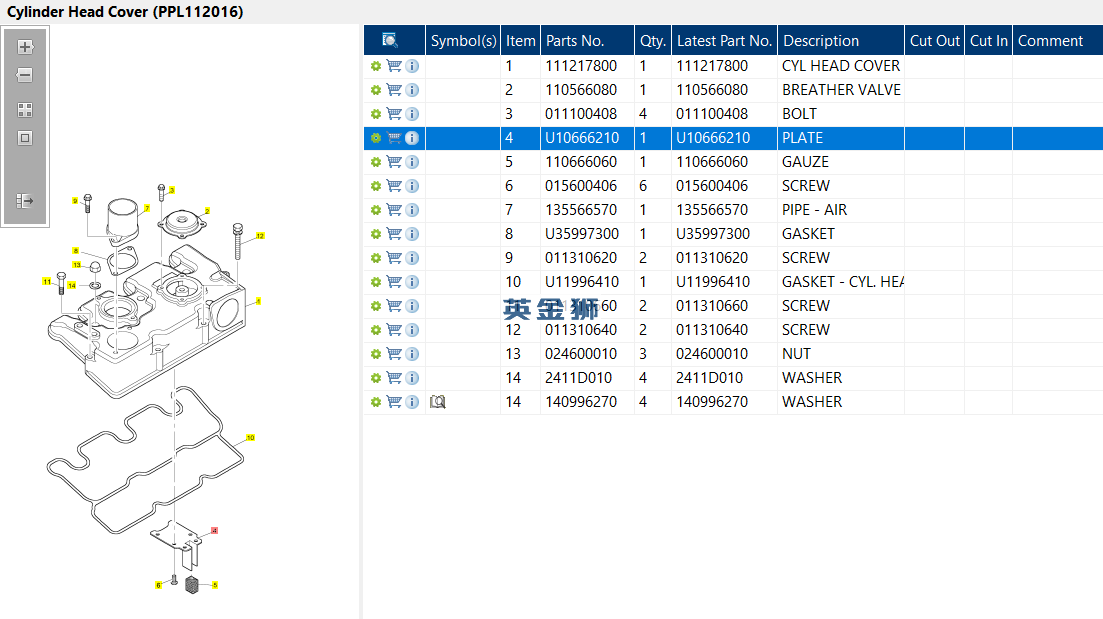Click the Description column header
Viewport: 1103px width, 619px height.
pos(820,41)
